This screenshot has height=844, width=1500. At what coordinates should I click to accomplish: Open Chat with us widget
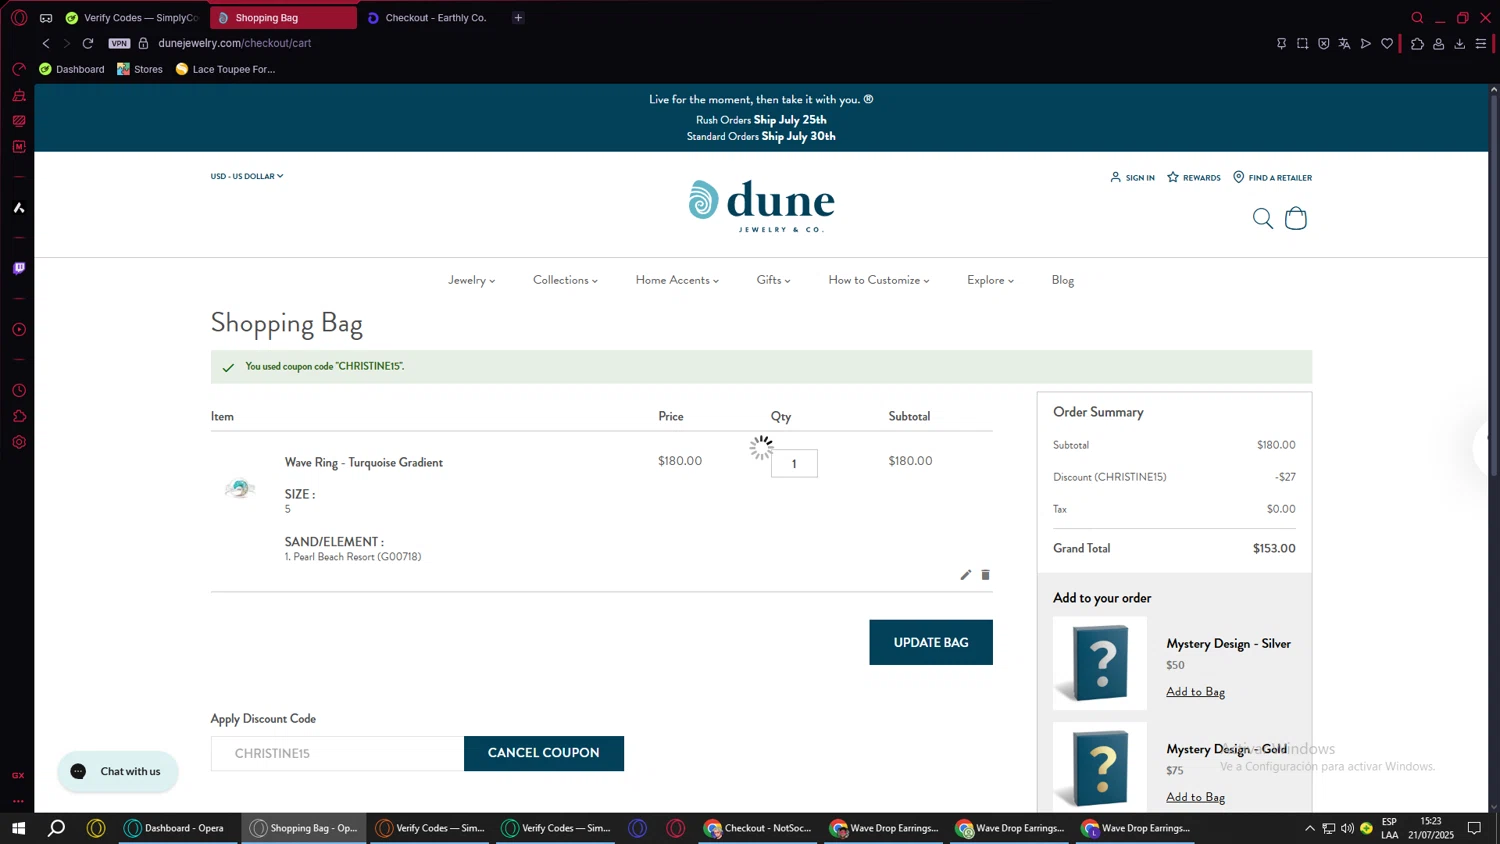click(x=117, y=771)
